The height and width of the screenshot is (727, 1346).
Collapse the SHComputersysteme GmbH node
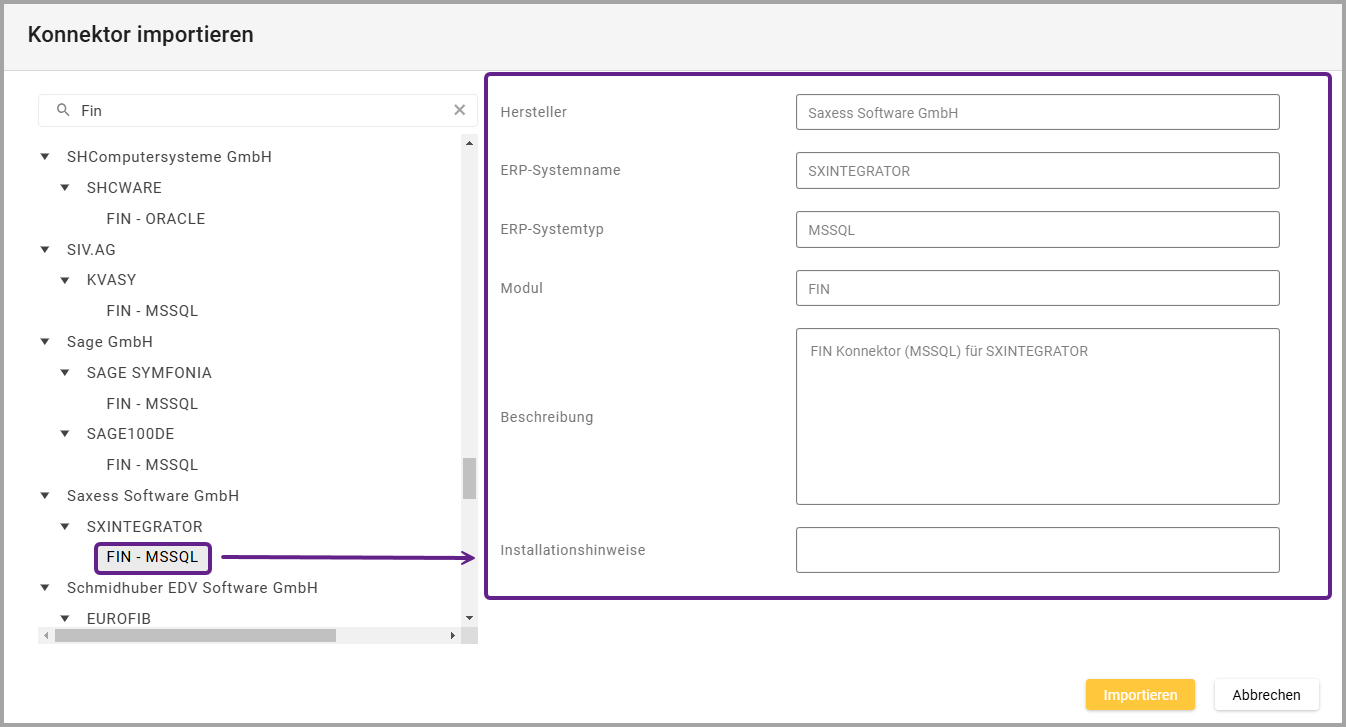click(44, 157)
